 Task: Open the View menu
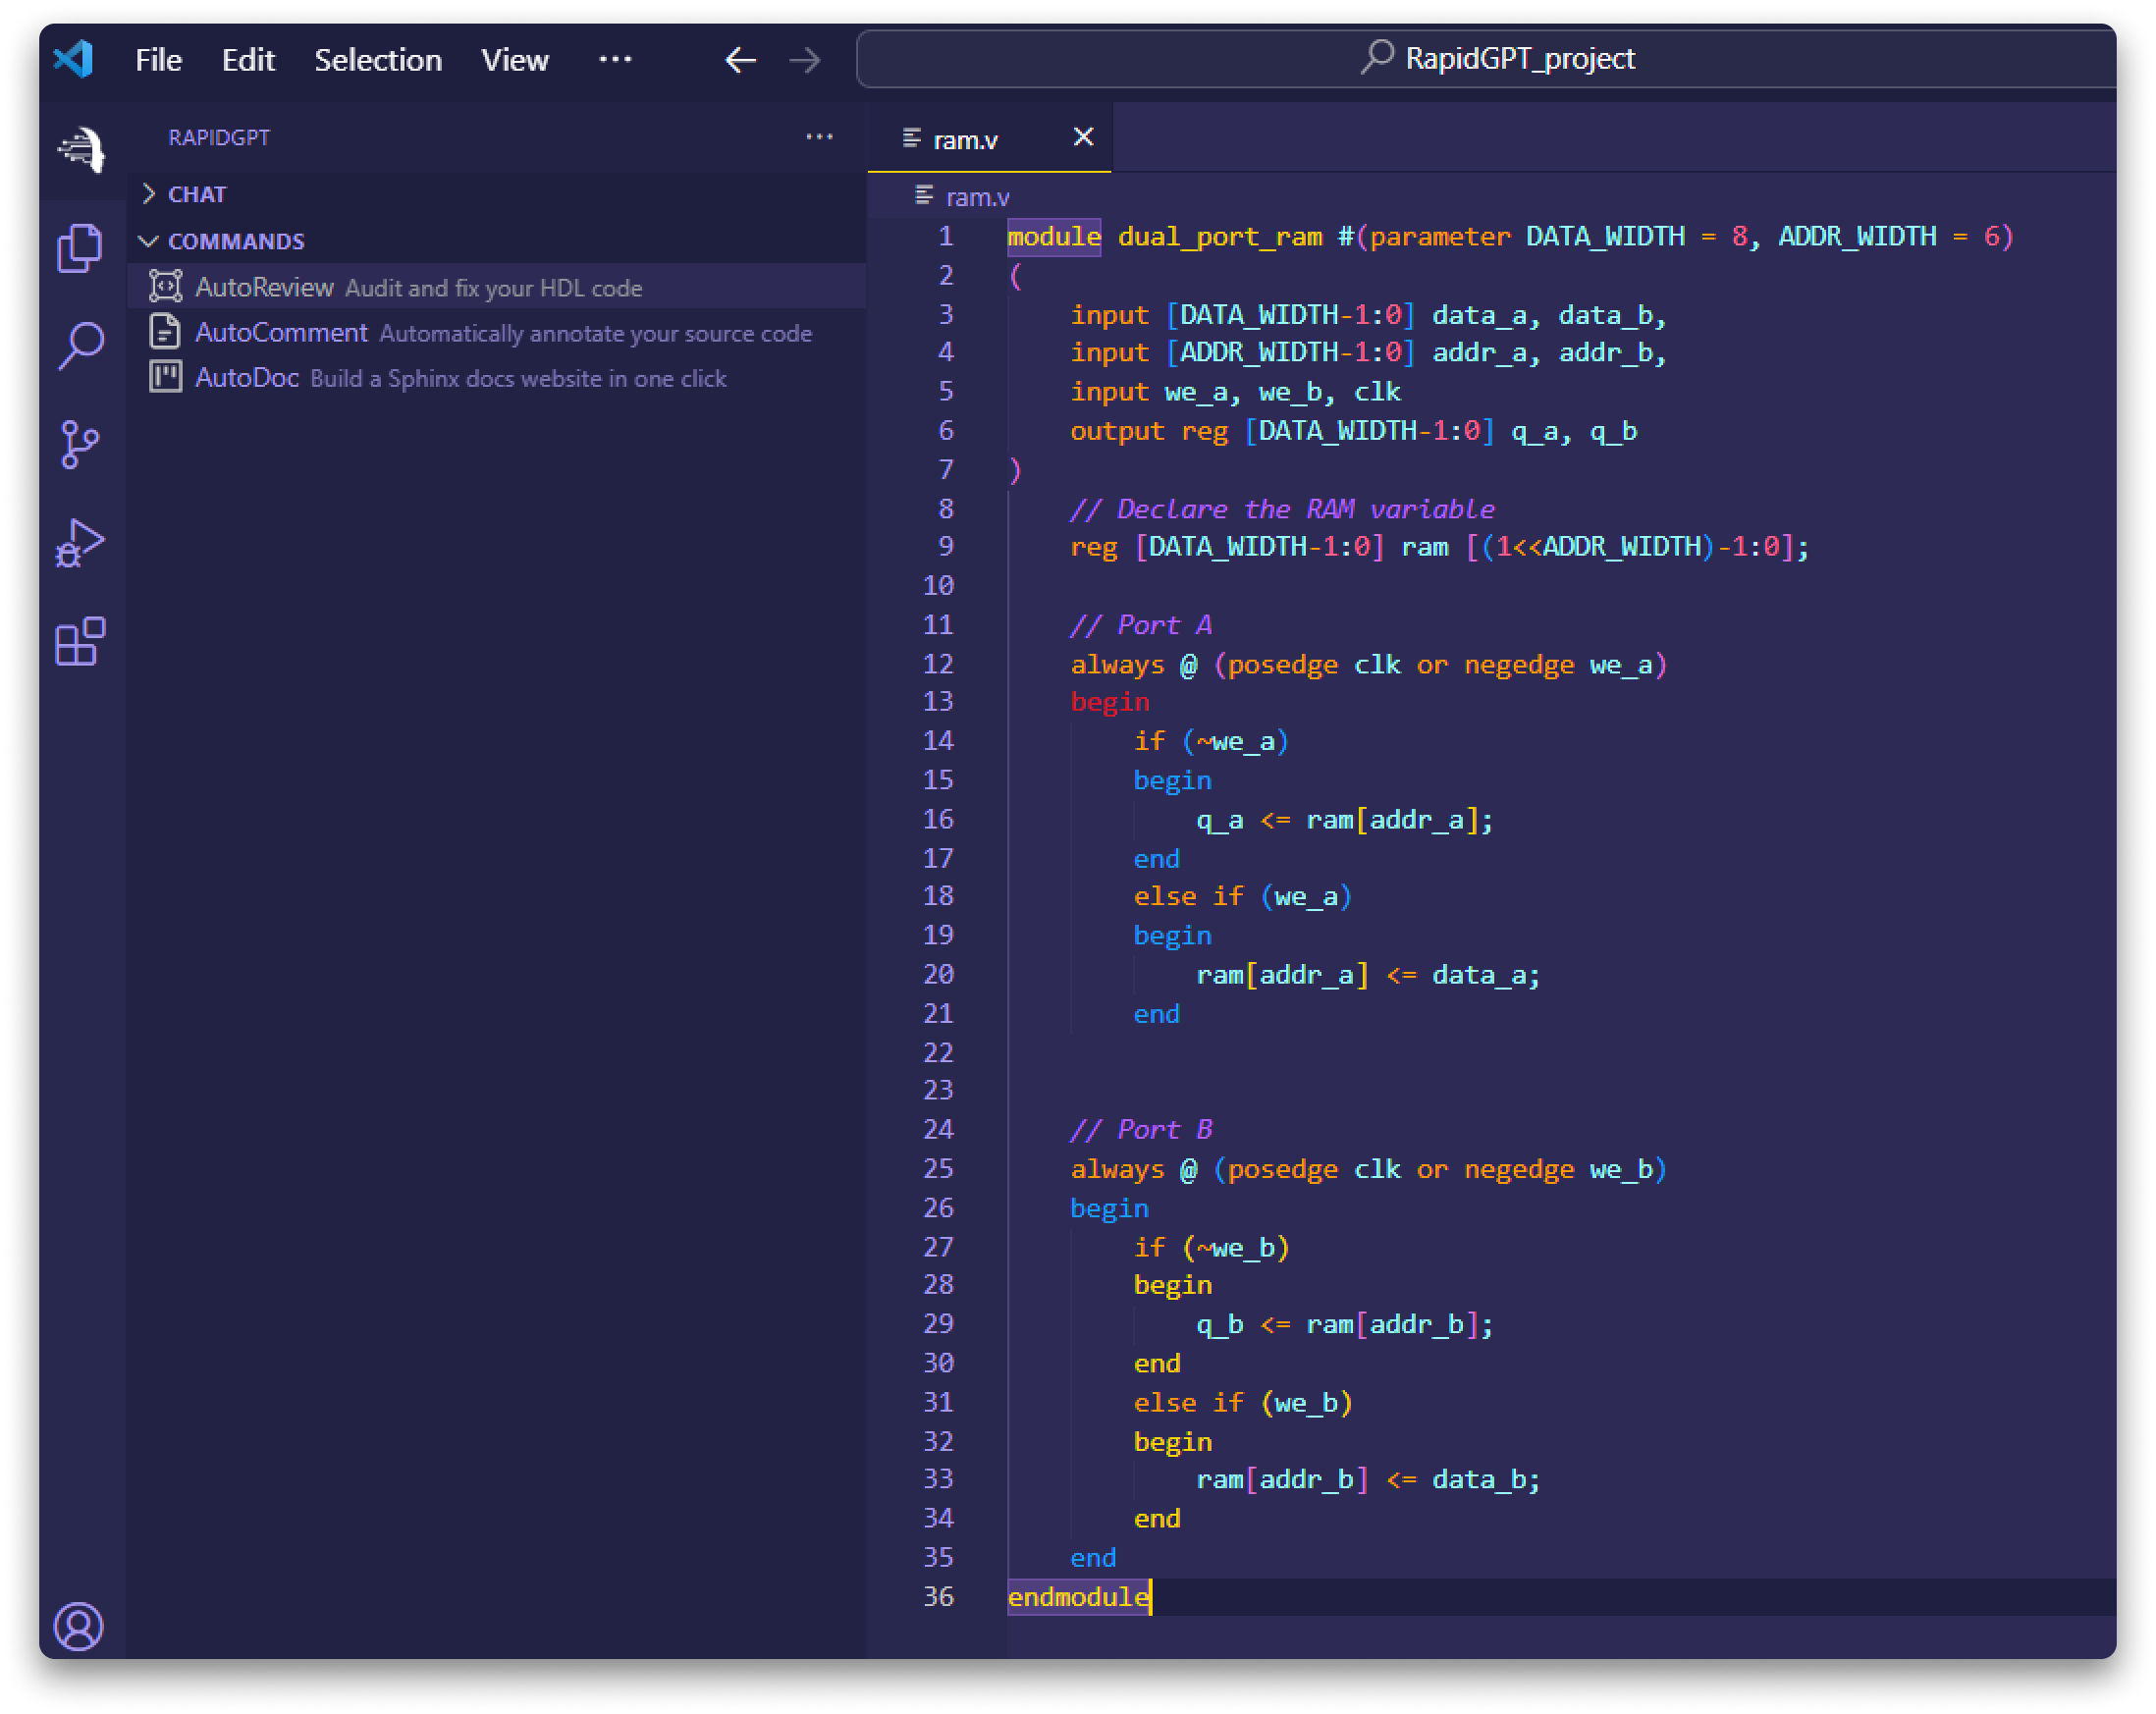(x=514, y=60)
